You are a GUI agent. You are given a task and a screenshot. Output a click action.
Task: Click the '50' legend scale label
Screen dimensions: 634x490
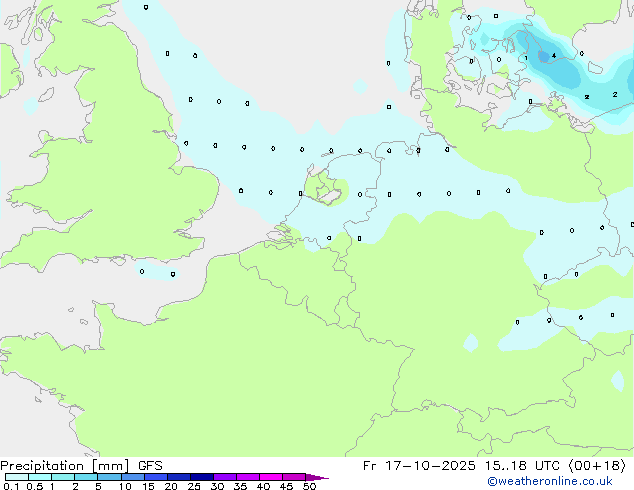[309, 486]
